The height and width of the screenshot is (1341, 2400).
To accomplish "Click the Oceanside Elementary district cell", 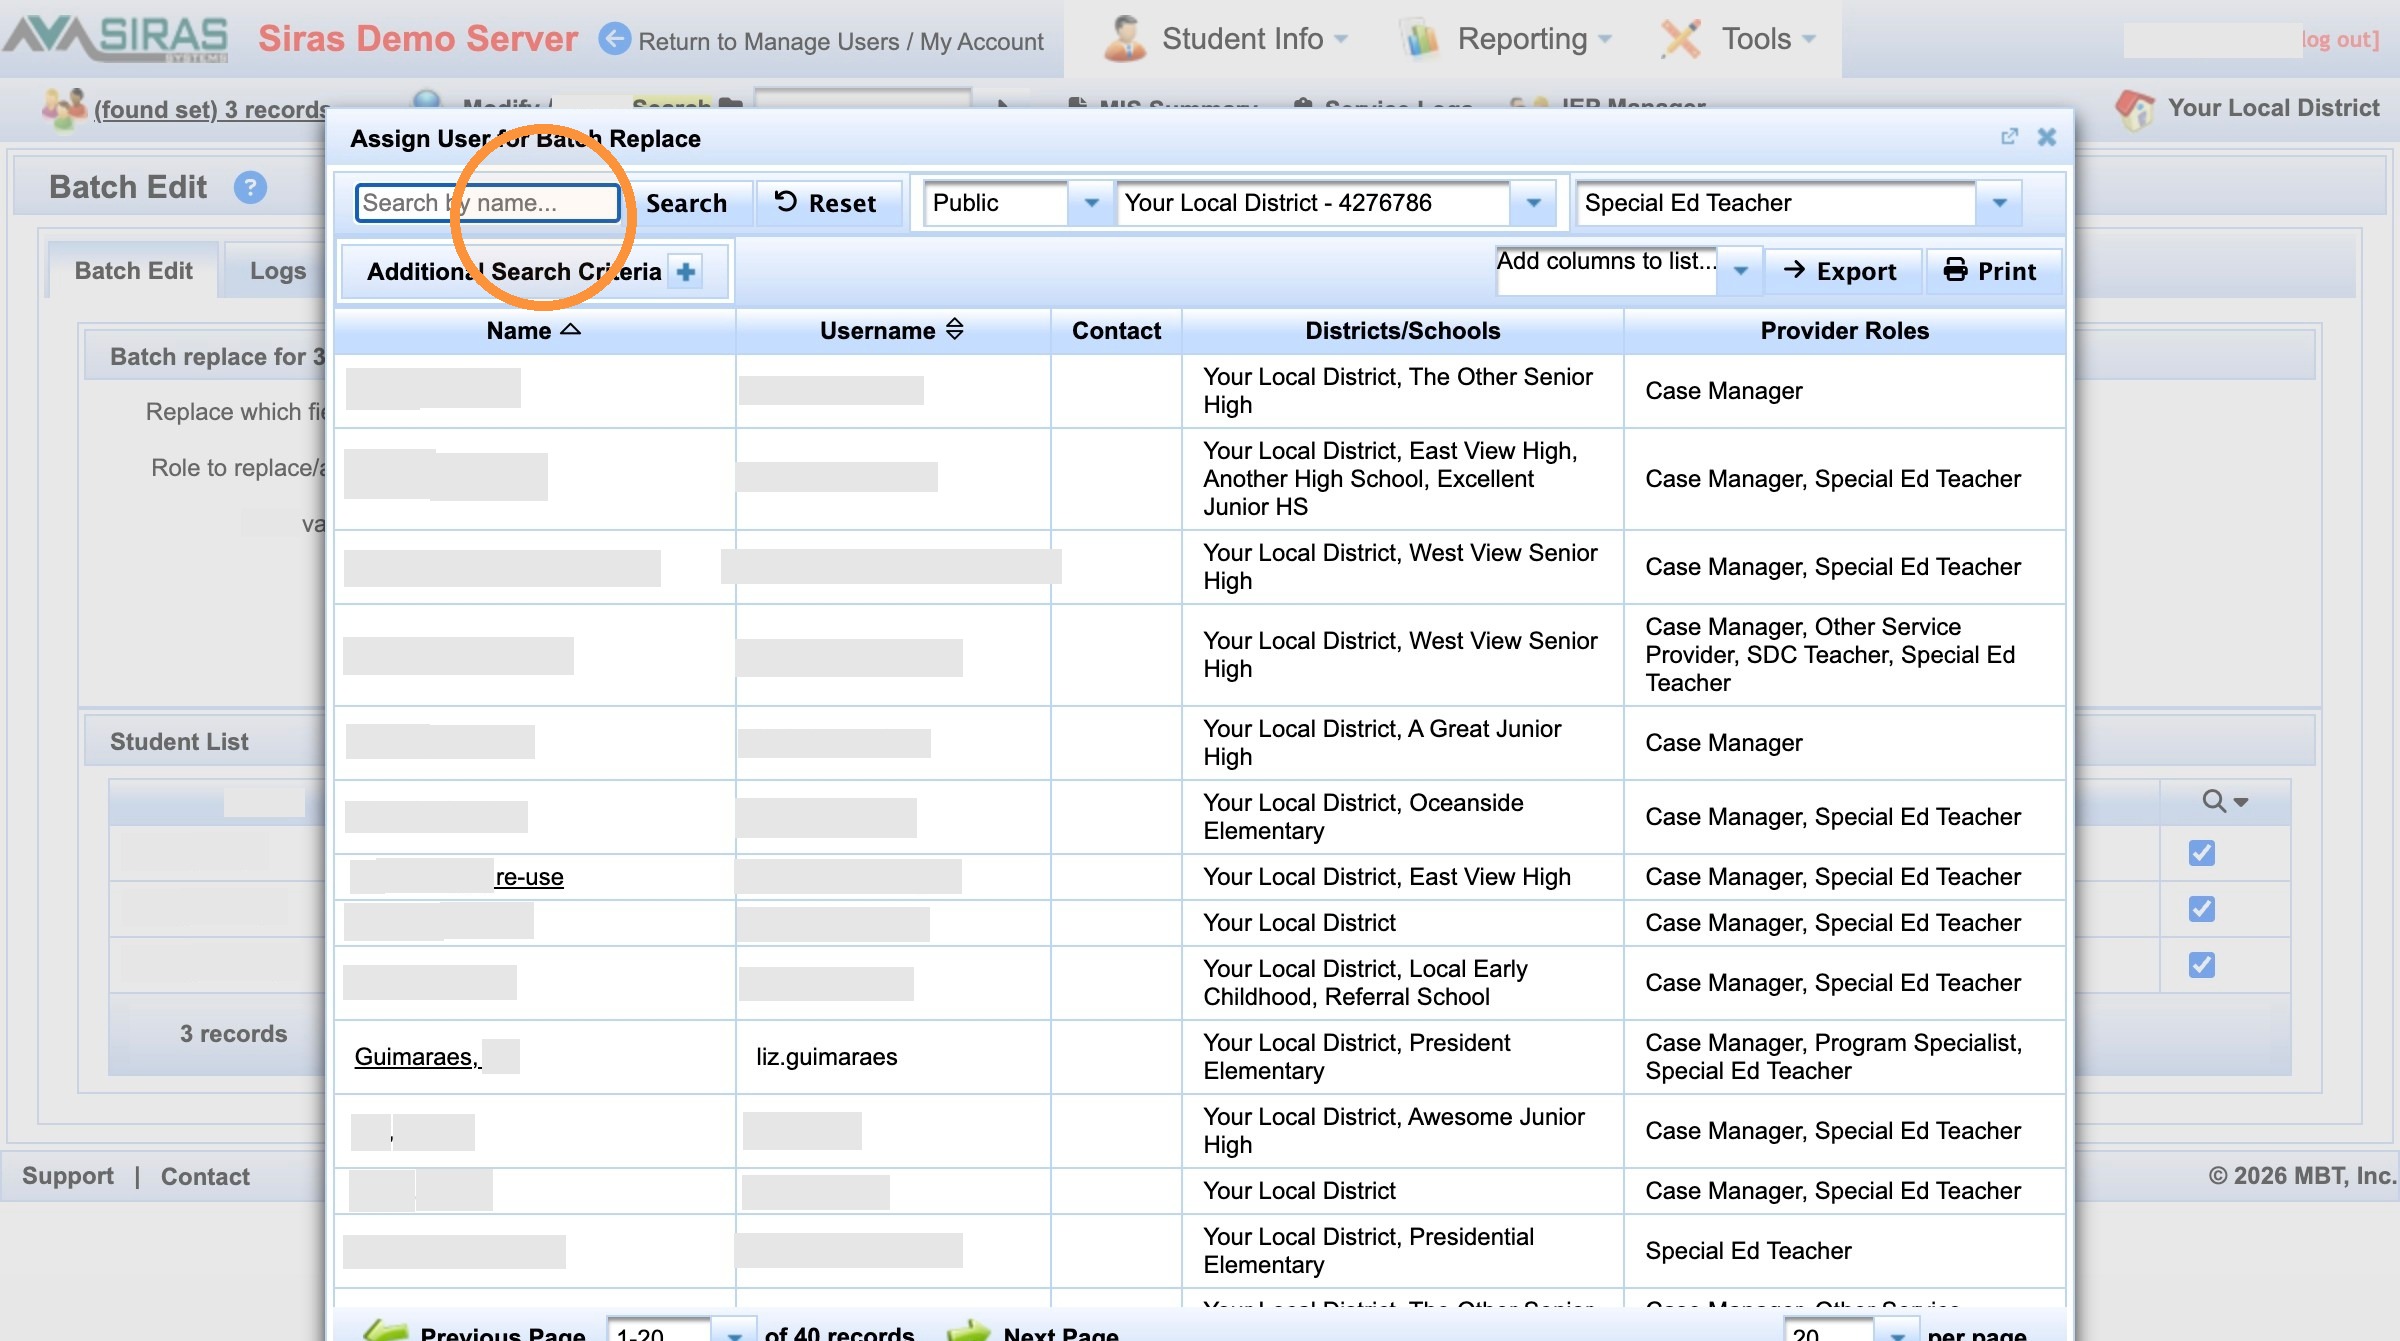I will (x=1402, y=817).
